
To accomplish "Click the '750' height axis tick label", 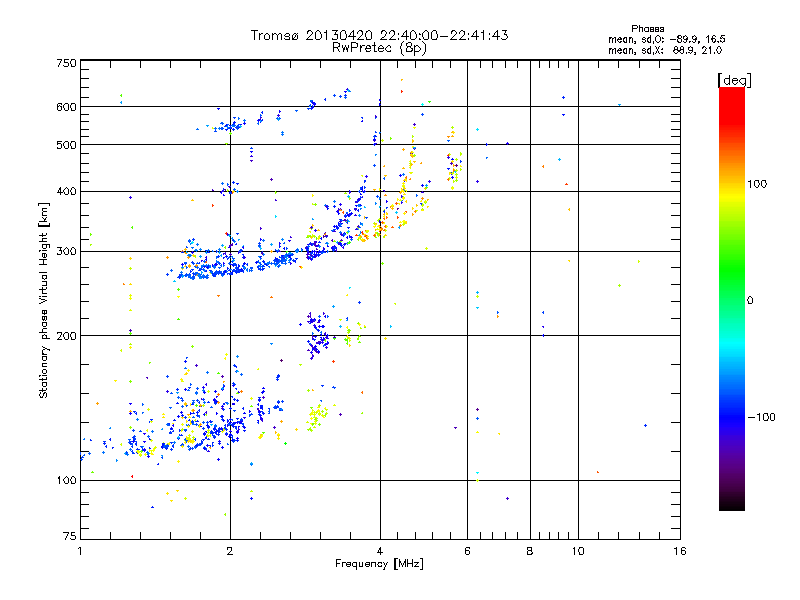I will pos(66,63).
